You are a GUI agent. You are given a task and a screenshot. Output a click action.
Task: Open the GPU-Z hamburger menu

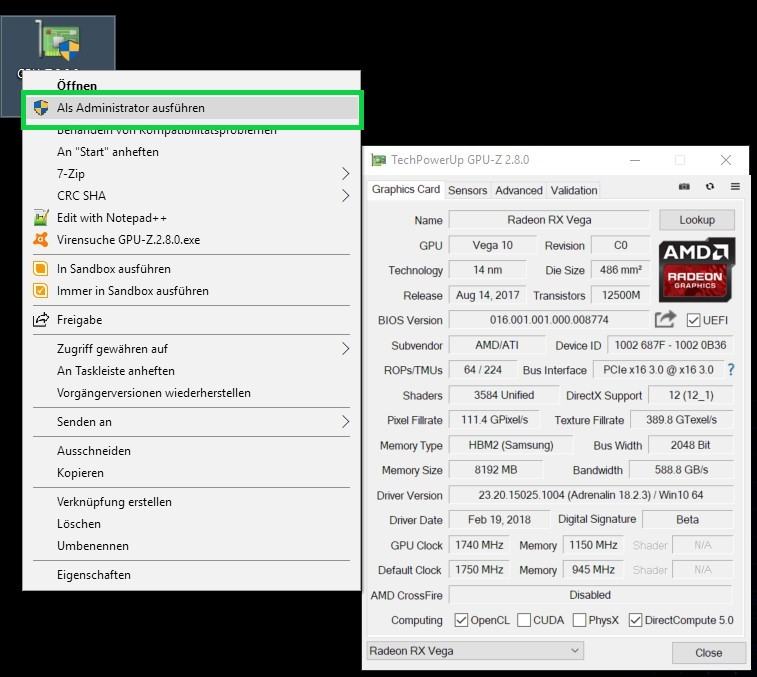click(x=735, y=186)
